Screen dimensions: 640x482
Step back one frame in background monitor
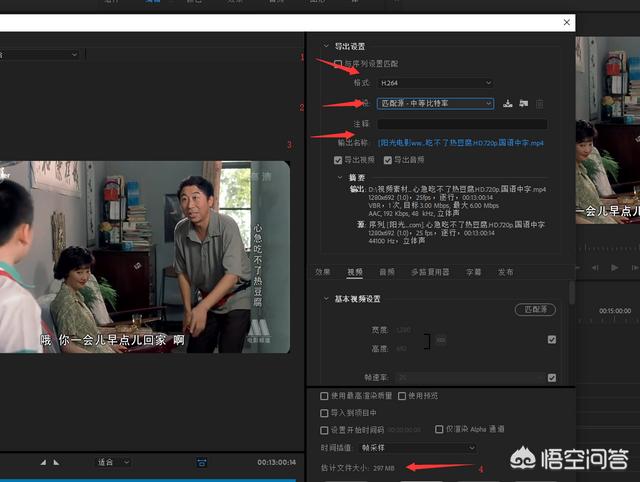(x=596, y=268)
